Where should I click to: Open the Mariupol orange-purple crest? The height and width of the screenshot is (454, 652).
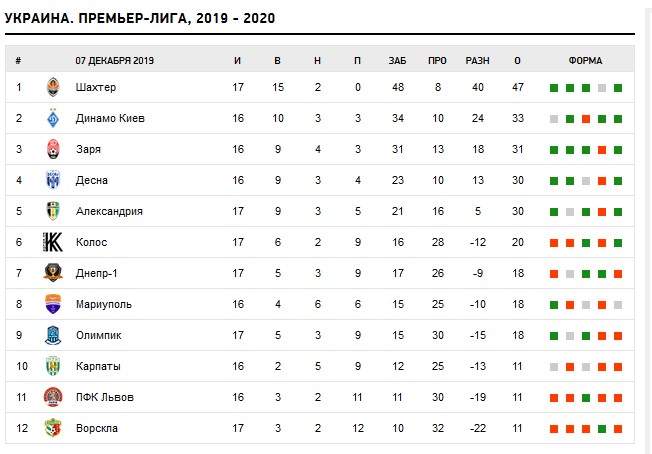[53, 304]
